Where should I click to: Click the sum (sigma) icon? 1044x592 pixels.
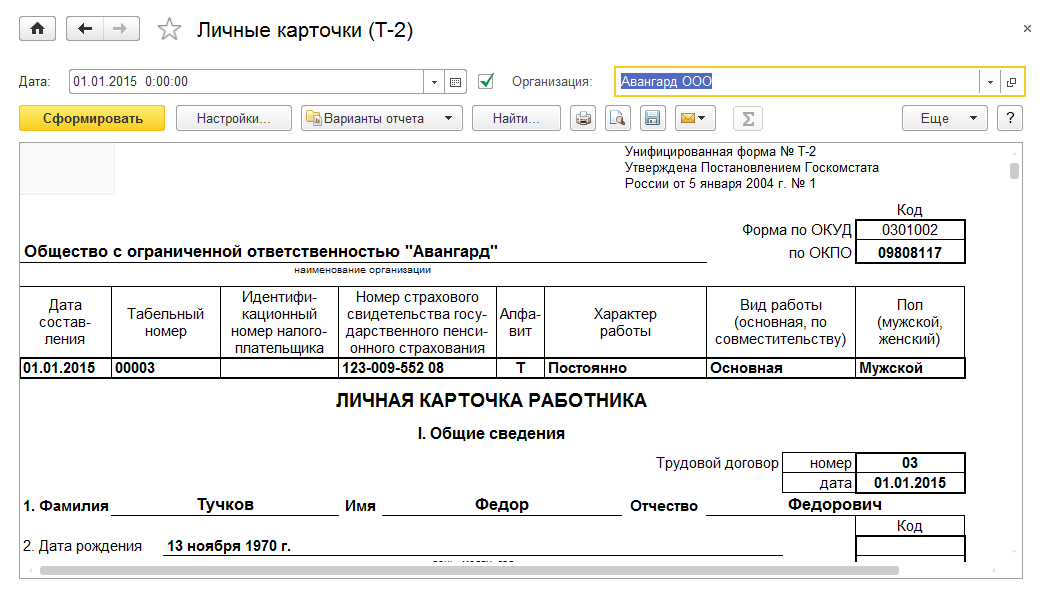point(747,119)
